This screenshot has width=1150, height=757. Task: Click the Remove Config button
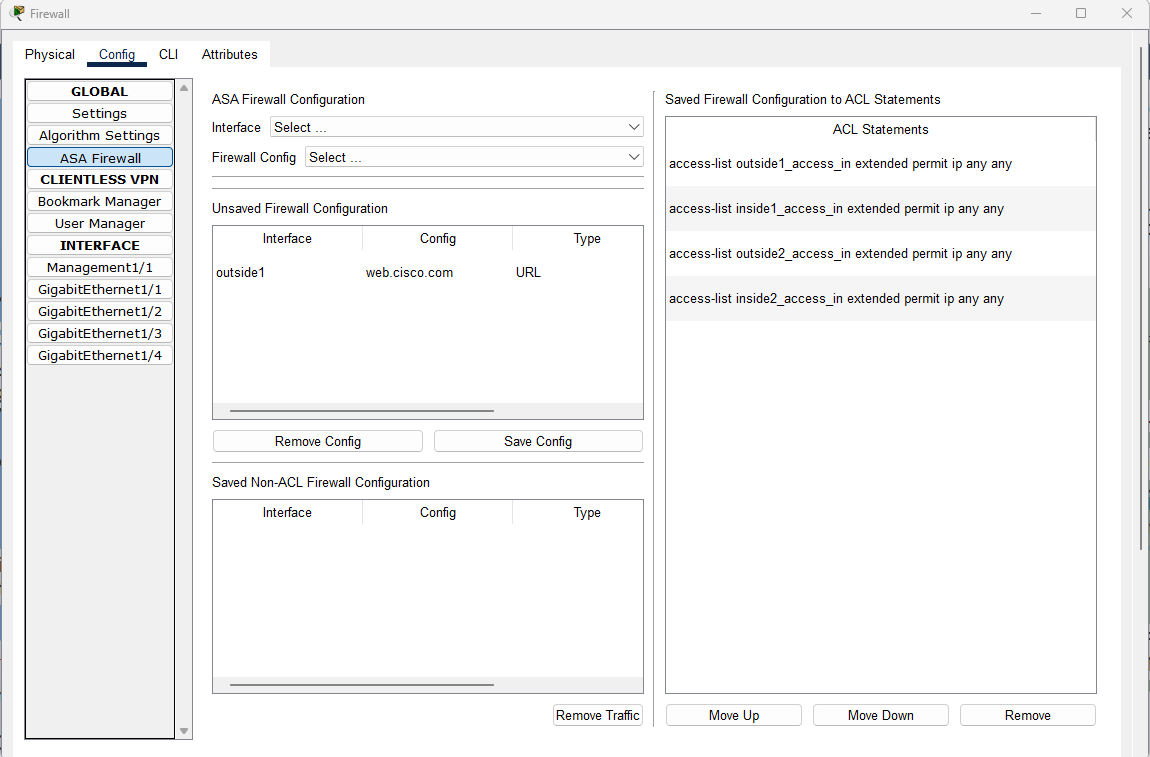[x=317, y=440]
